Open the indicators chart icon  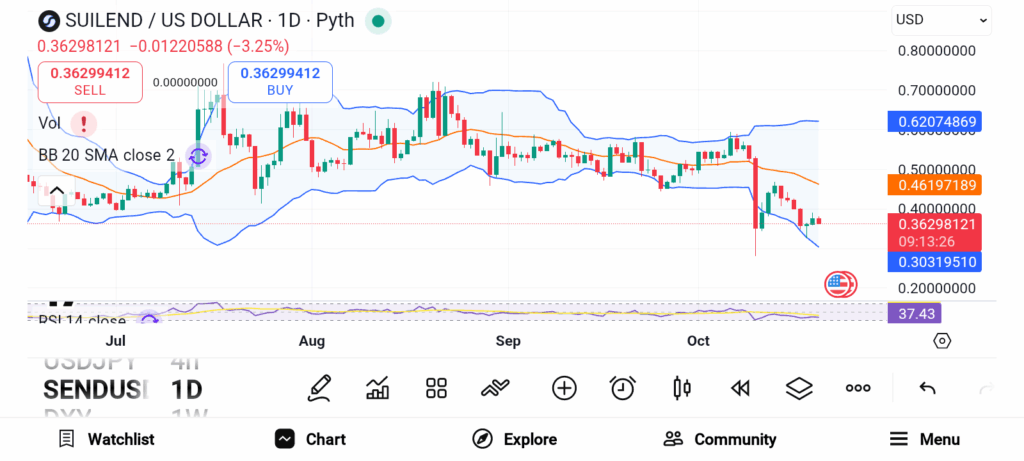point(378,388)
